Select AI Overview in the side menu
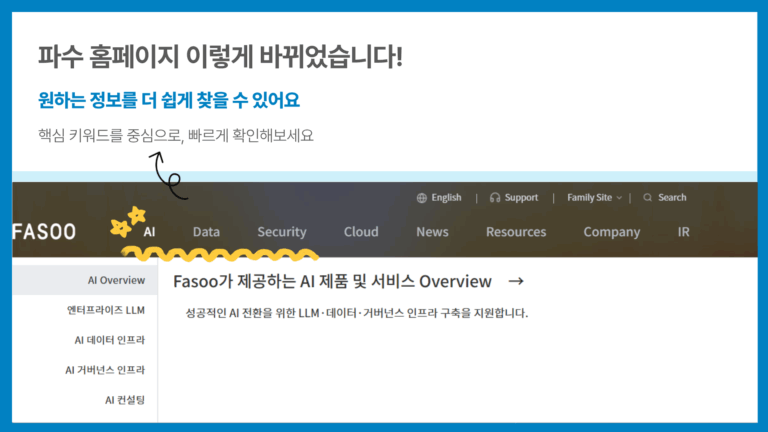Image resolution: width=768 pixels, height=432 pixels. 116,281
